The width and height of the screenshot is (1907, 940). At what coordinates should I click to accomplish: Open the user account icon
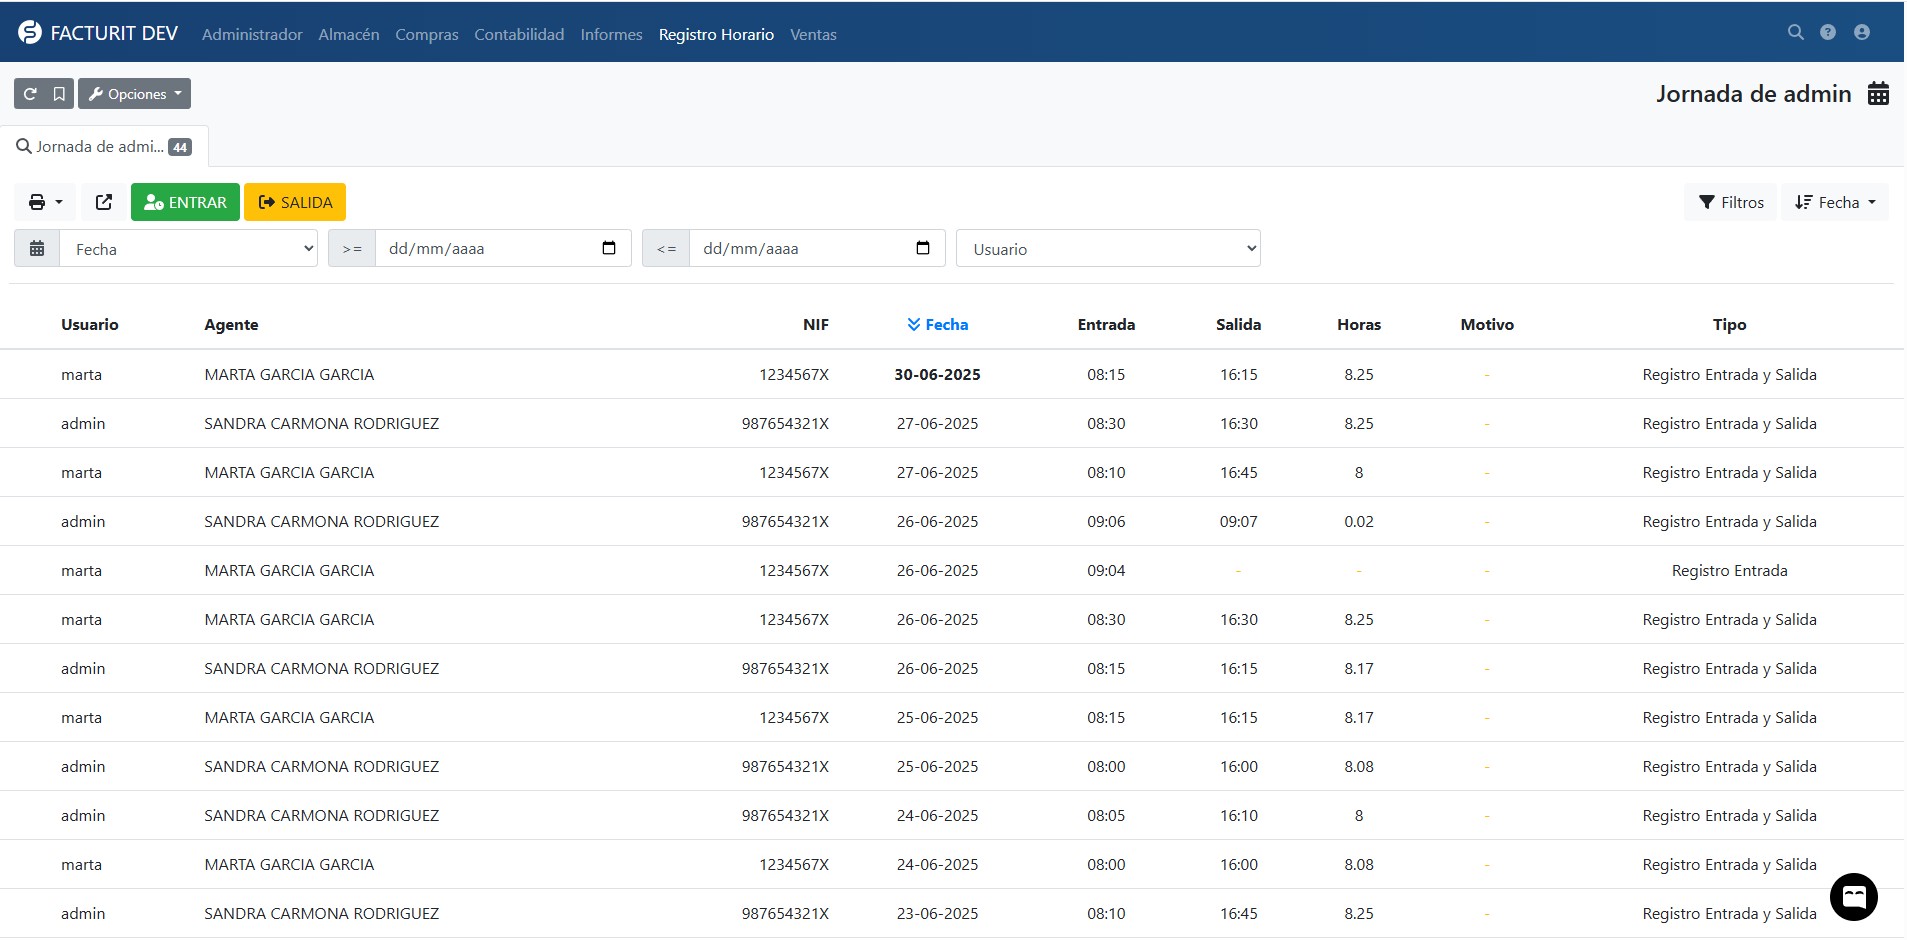[x=1861, y=33]
